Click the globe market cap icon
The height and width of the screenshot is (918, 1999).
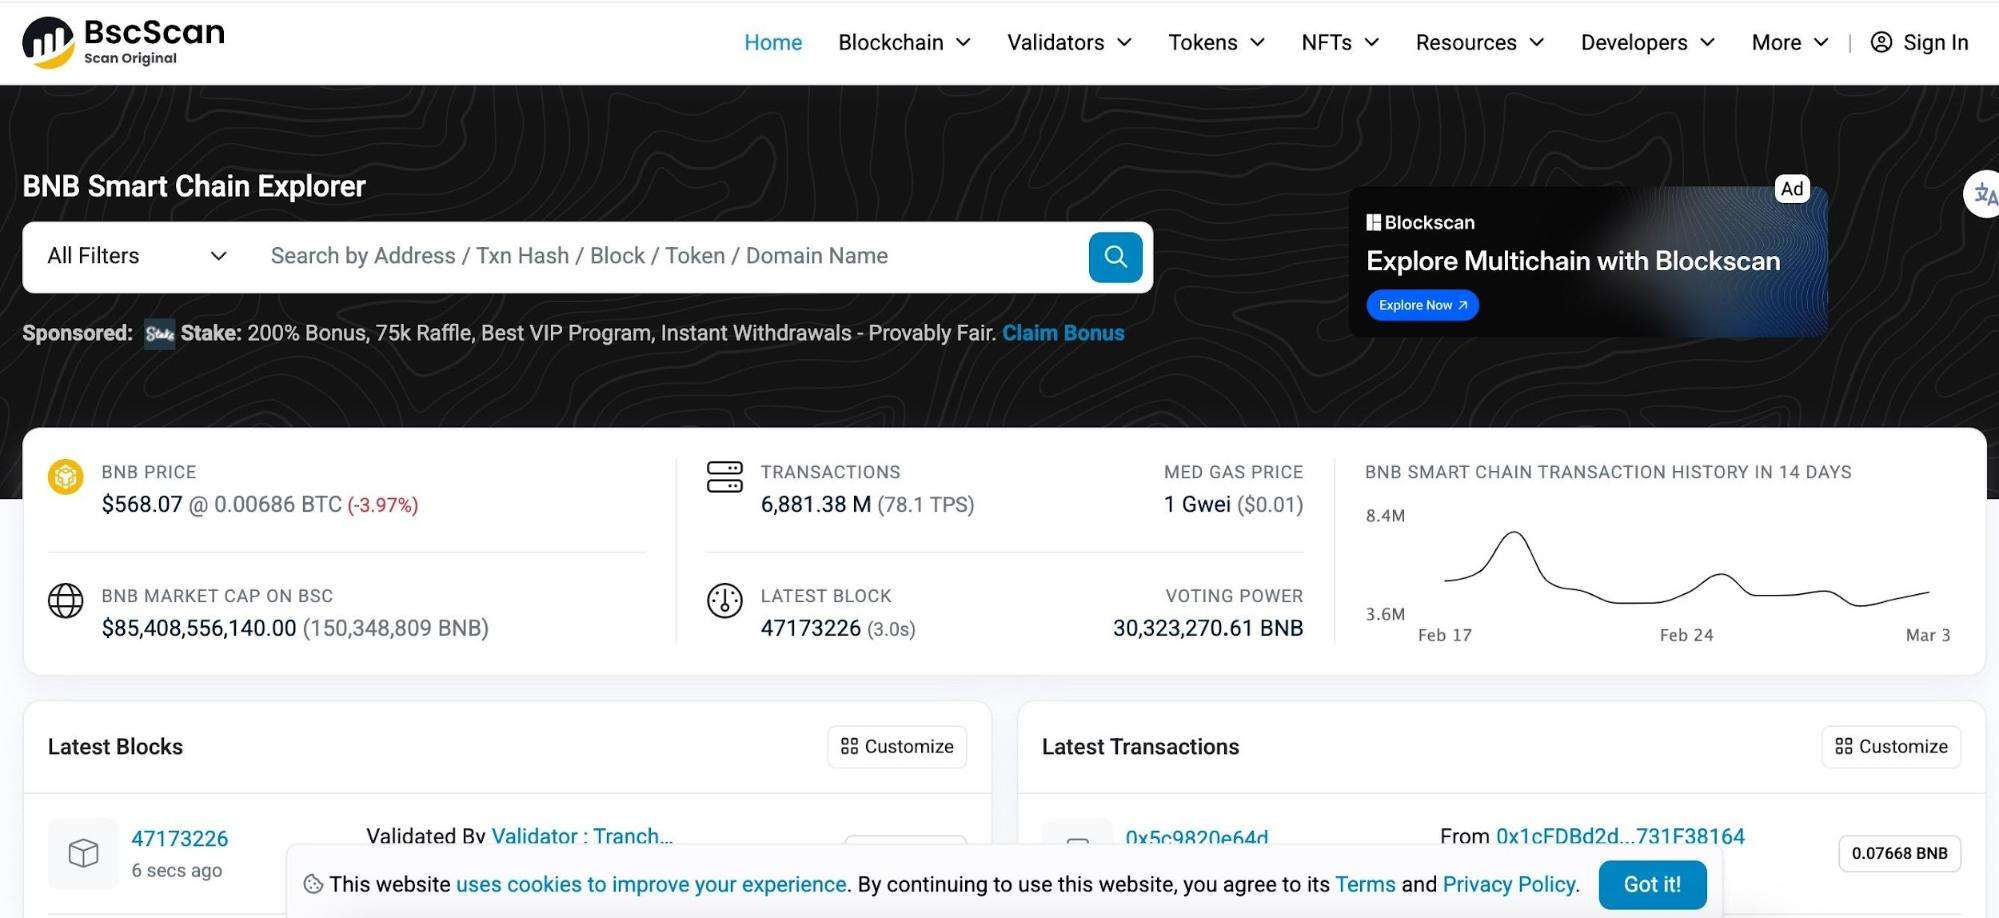(66, 600)
